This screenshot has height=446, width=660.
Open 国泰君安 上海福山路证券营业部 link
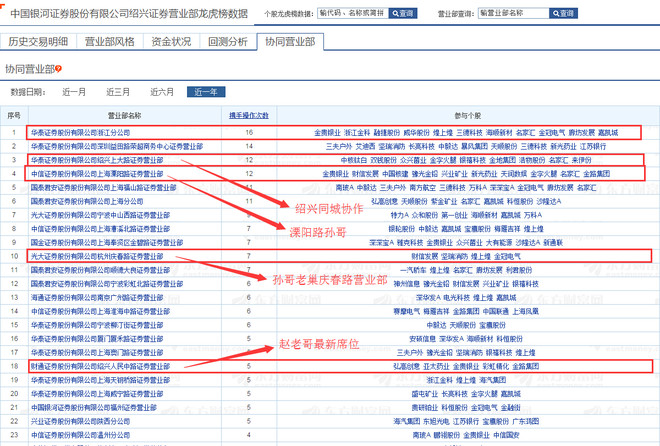(104, 187)
